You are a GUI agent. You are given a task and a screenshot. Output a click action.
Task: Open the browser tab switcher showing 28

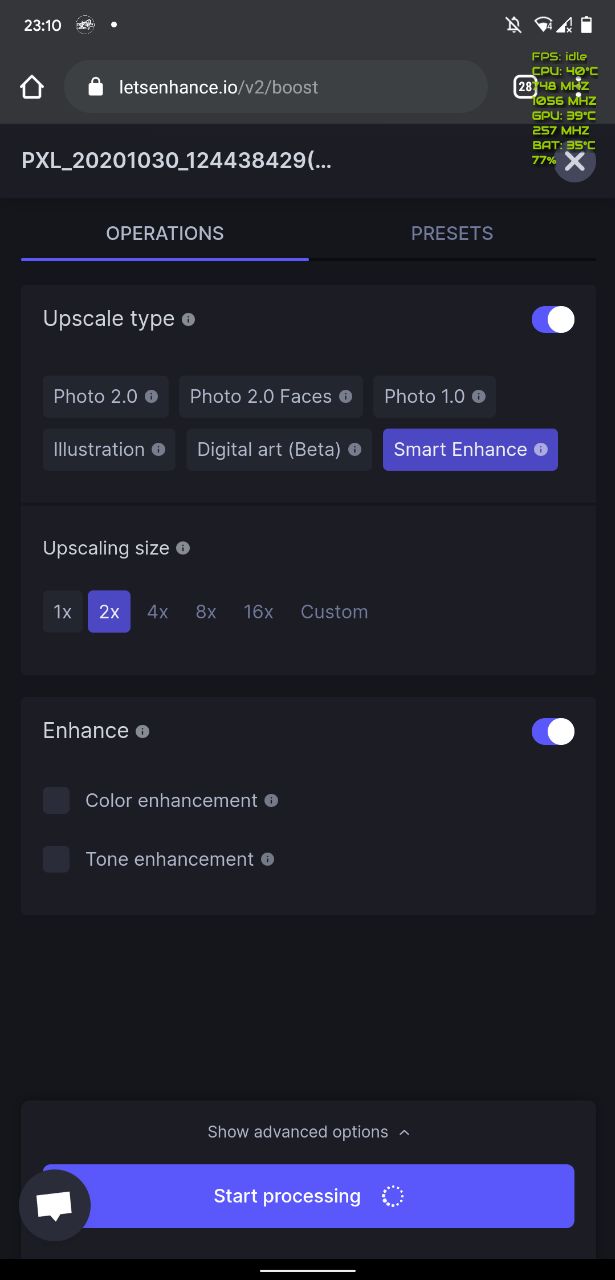(525, 87)
